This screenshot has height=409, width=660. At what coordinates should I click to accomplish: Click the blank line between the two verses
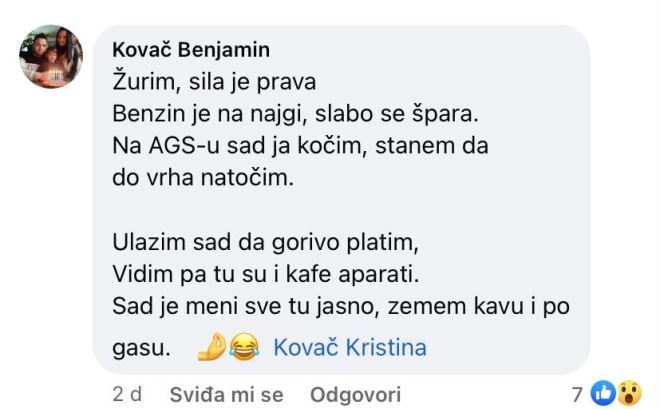click(300, 209)
